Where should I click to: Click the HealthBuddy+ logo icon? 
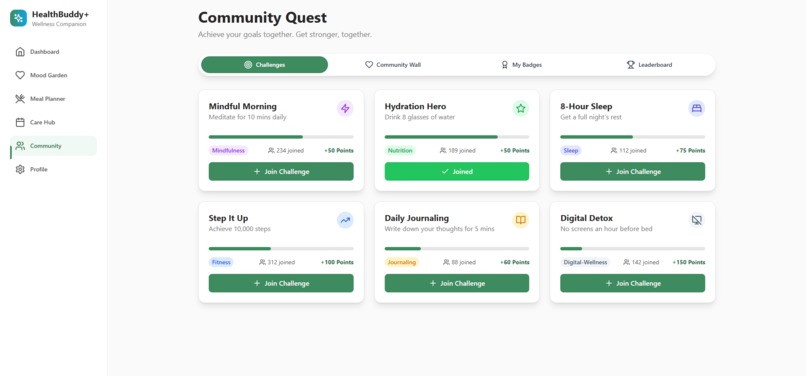pos(19,18)
